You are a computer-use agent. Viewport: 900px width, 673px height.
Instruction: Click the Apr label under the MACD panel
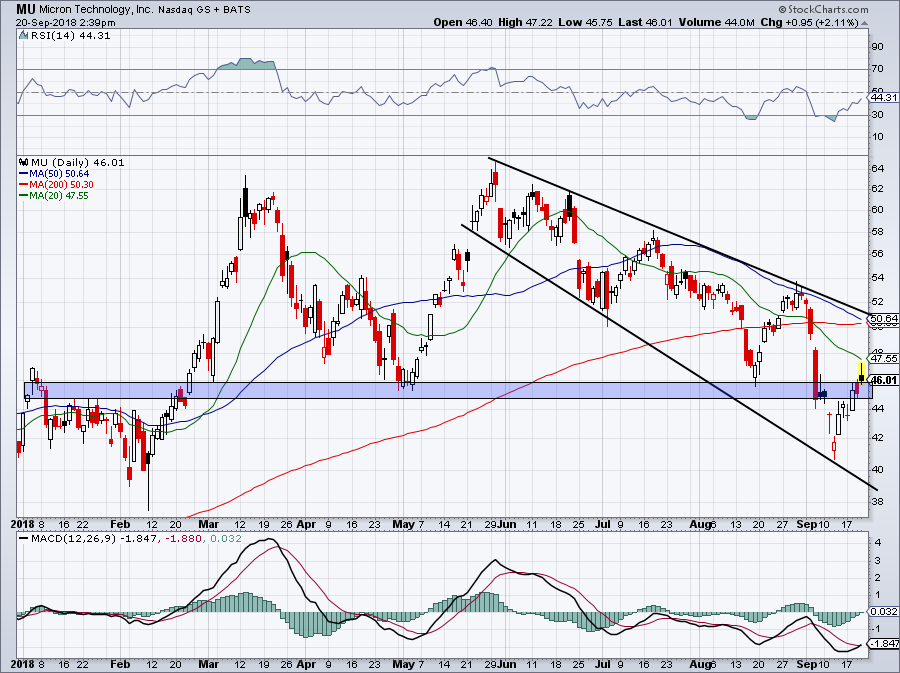point(307,664)
